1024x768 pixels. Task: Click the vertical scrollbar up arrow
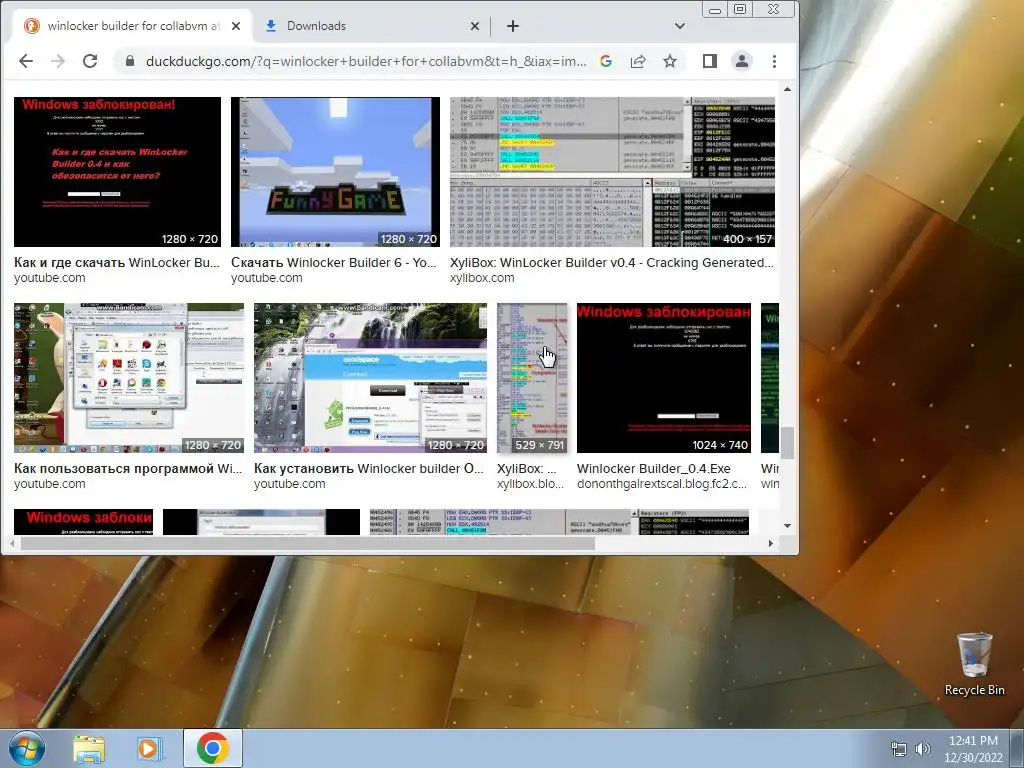point(788,89)
